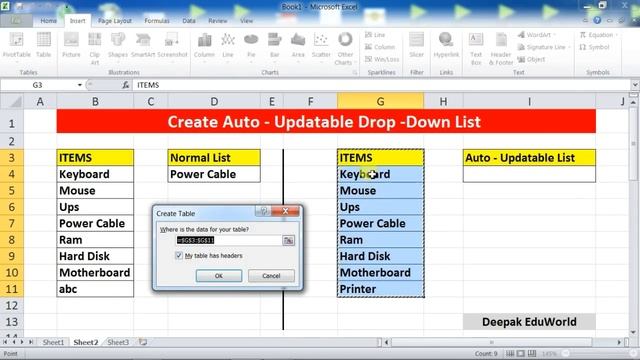Insert a Column chart
The image size is (640, 360).
(204, 46)
